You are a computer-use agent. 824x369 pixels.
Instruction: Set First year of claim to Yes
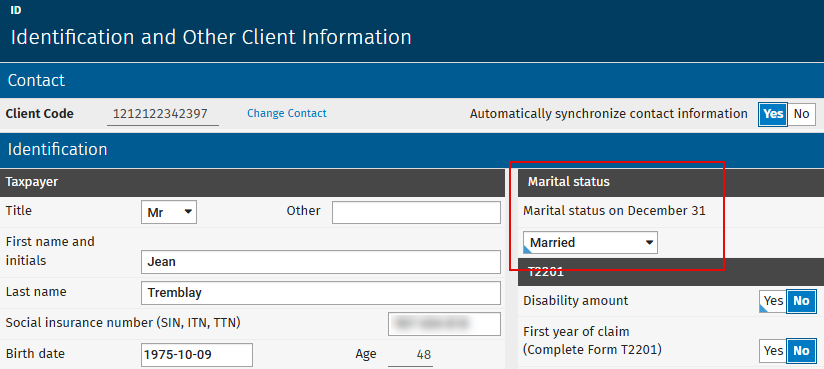(x=772, y=350)
